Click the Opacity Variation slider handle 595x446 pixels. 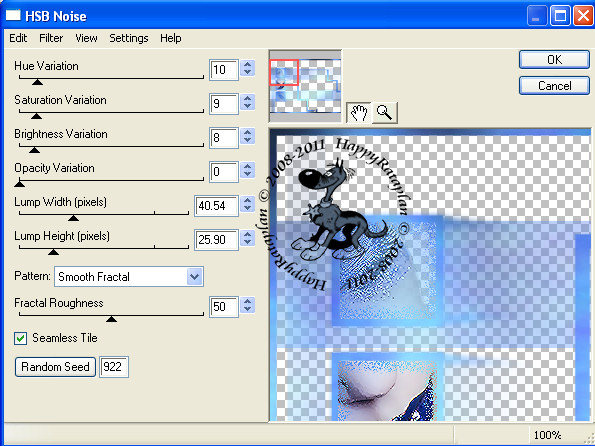click(19, 184)
